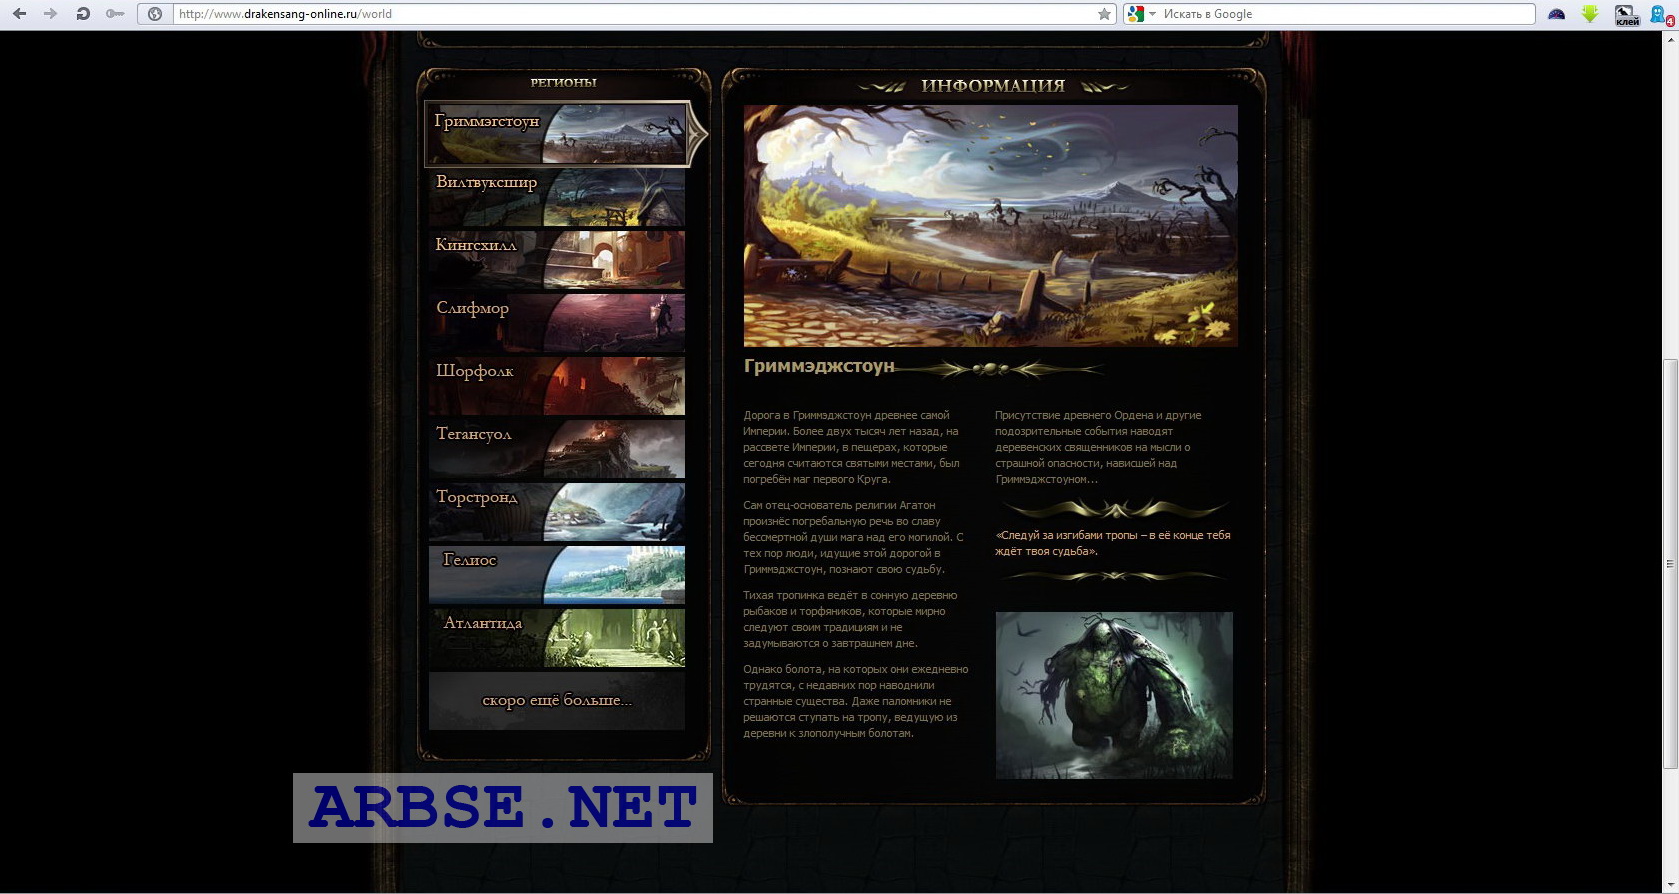Image resolution: width=1679 pixels, height=894 pixels.
Task: Click the Гриммэджстоун heading text
Action: [x=819, y=366]
